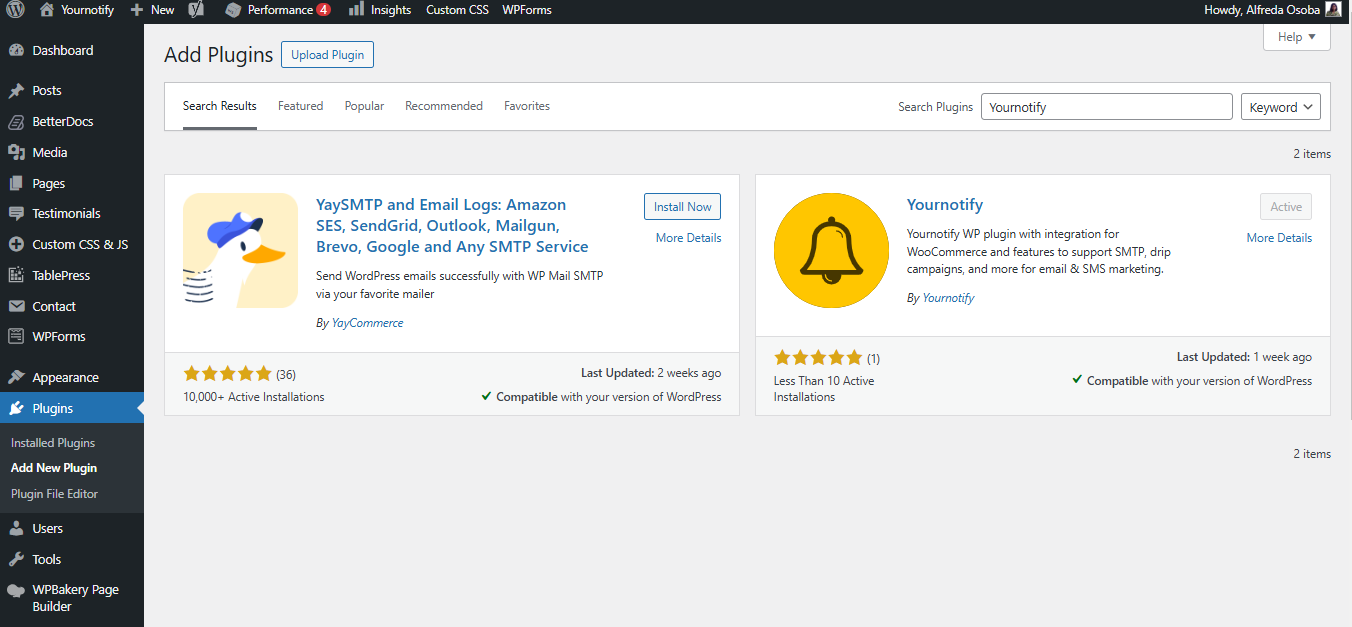The width and height of the screenshot is (1352, 627).
Task: Click the Tools wrench icon
Action: point(16,560)
